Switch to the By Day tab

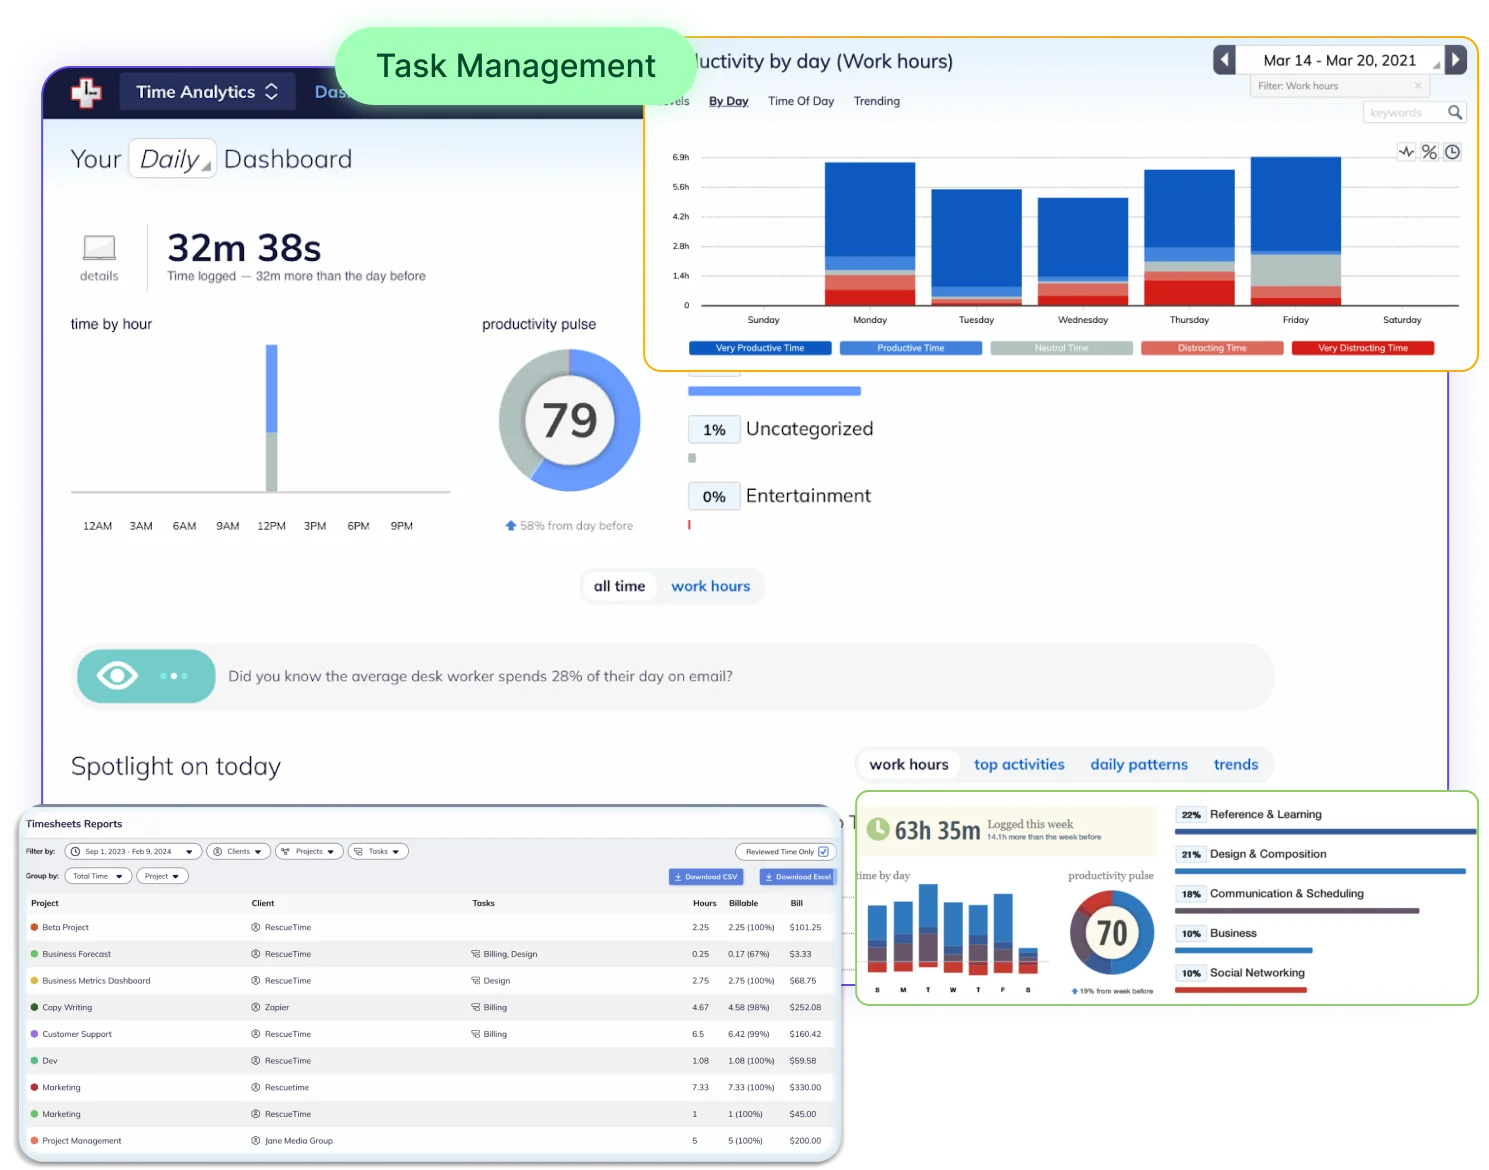729,101
